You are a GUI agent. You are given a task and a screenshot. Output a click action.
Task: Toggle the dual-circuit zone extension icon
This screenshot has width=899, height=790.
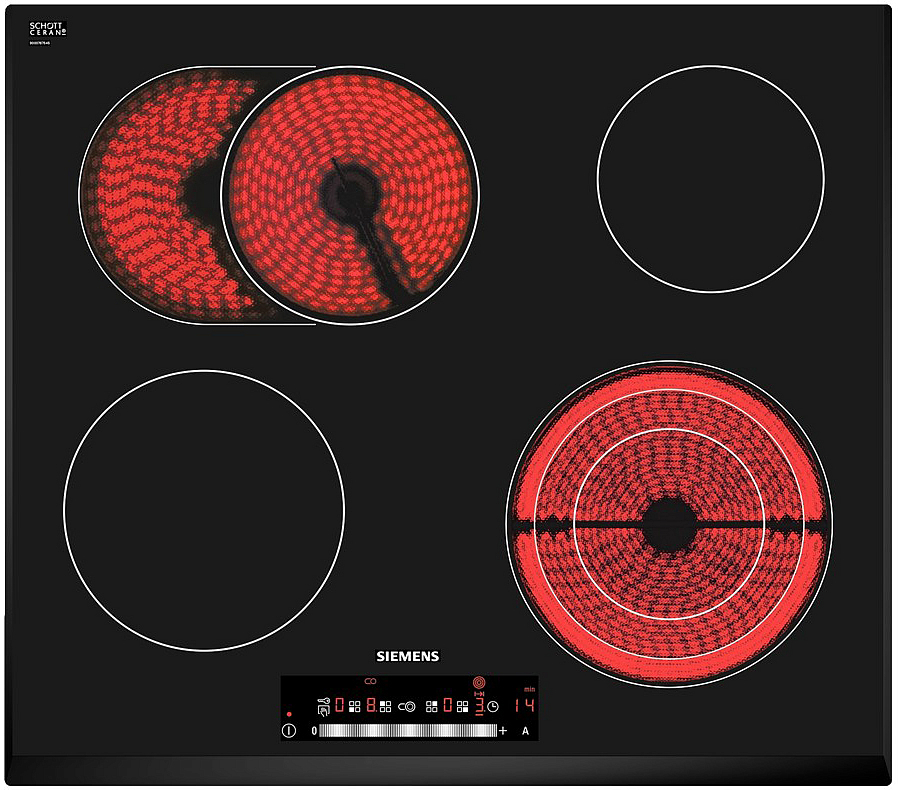407,706
